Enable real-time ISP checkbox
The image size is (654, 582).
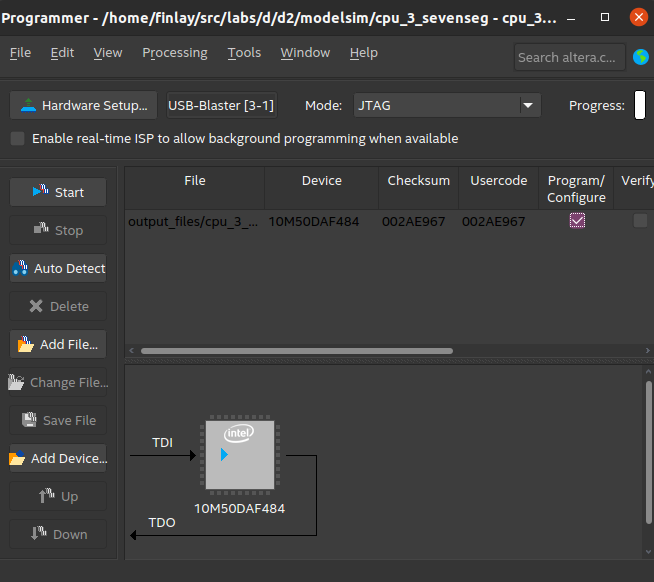[18, 139]
